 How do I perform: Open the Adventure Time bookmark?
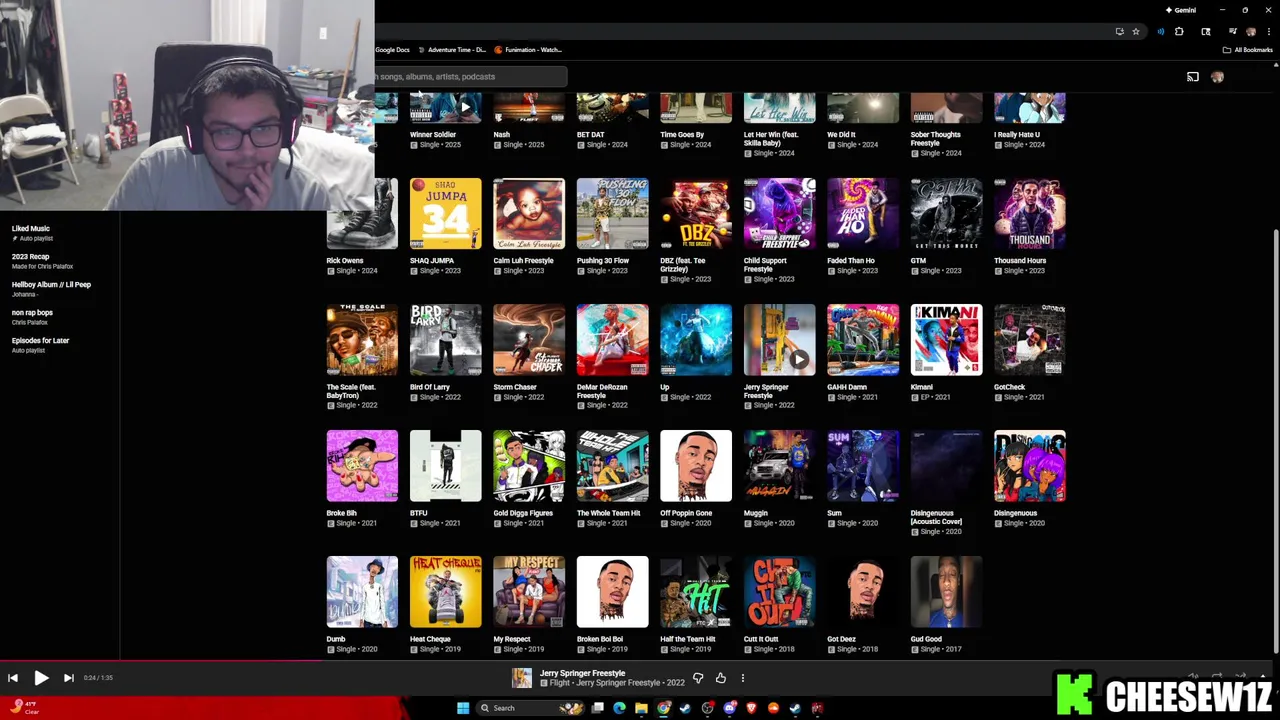pos(452,50)
